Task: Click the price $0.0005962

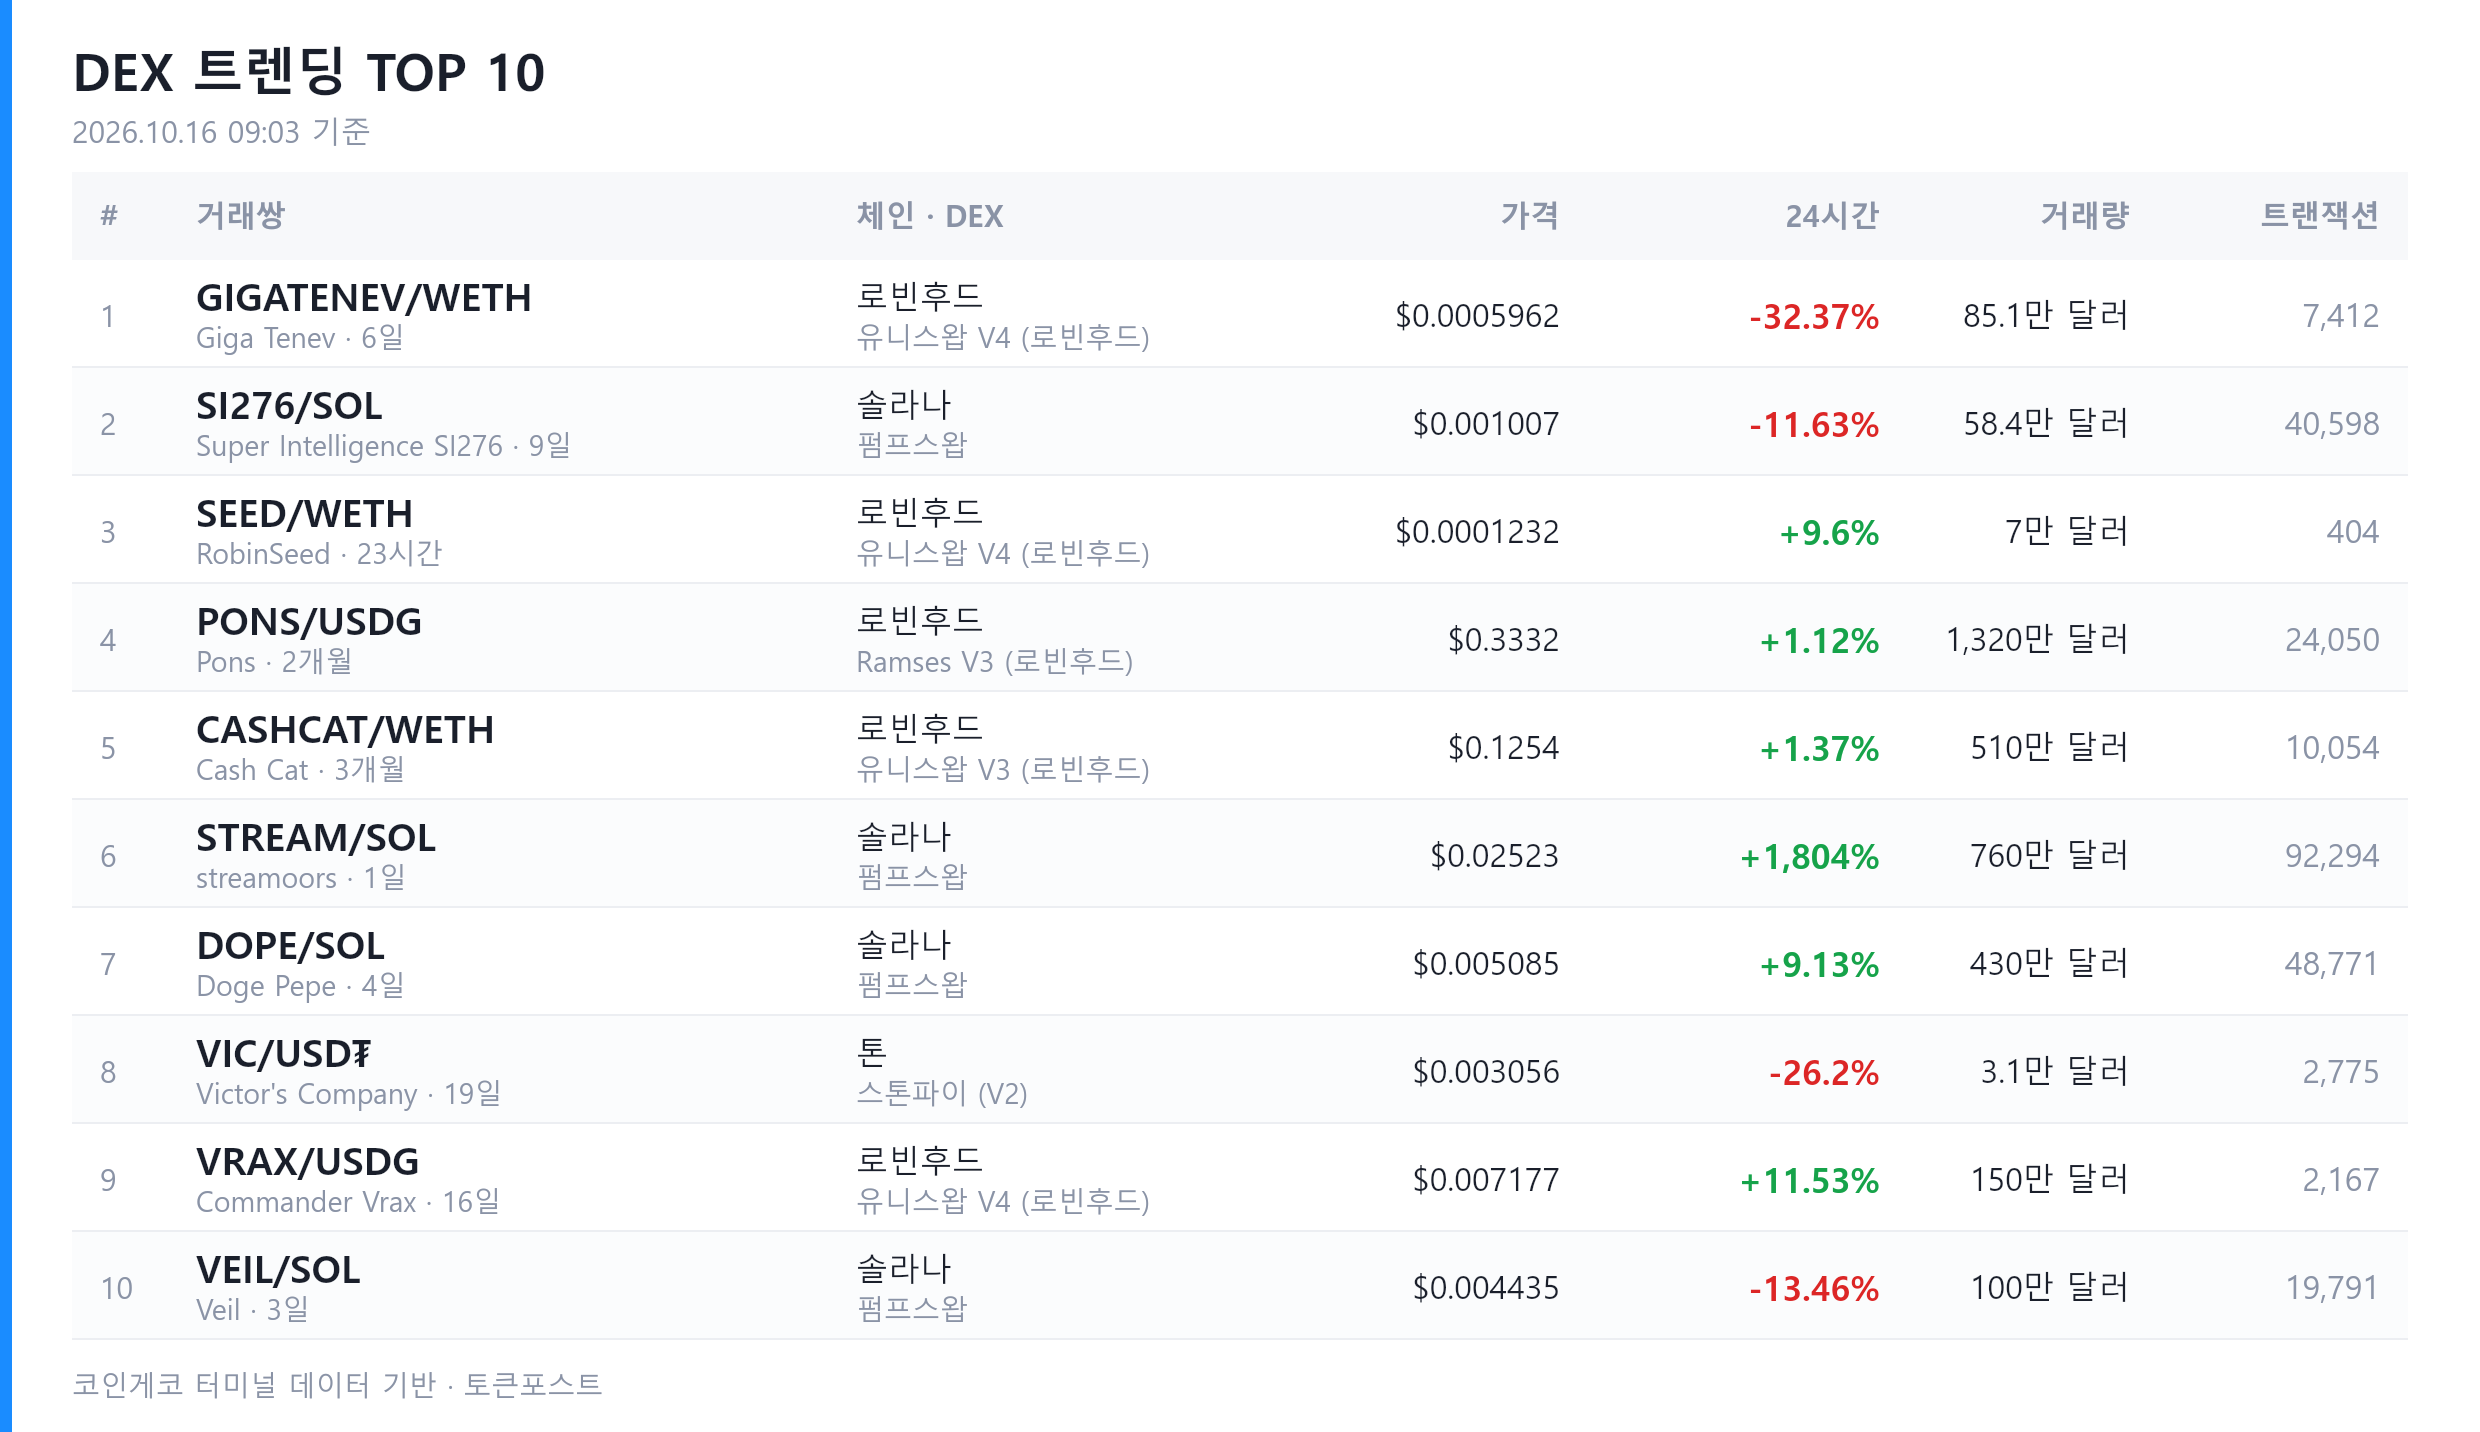Action: (1477, 316)
